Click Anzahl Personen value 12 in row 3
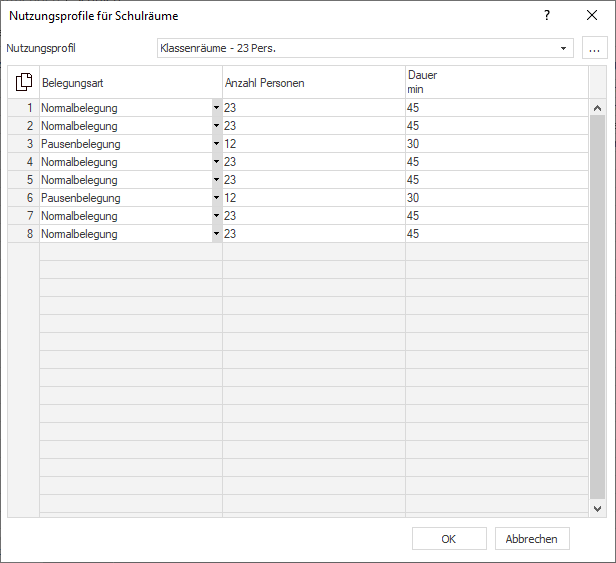 pyautogui.click(x=314, y=144)
